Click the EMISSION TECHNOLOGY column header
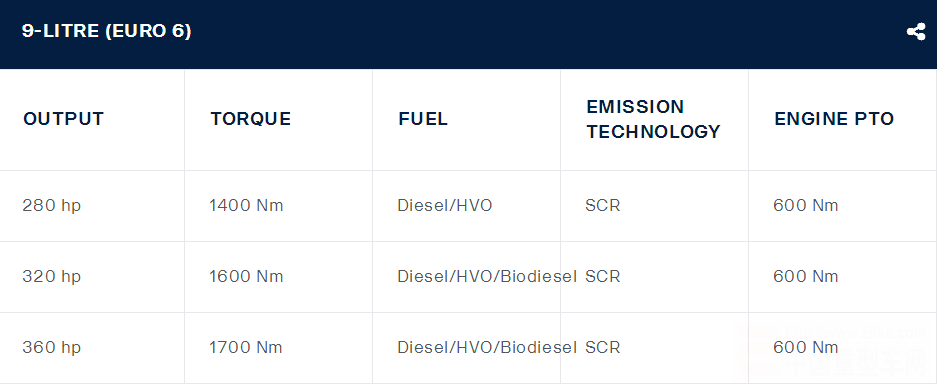Screen dimensions: 937x386 (653, 119)
